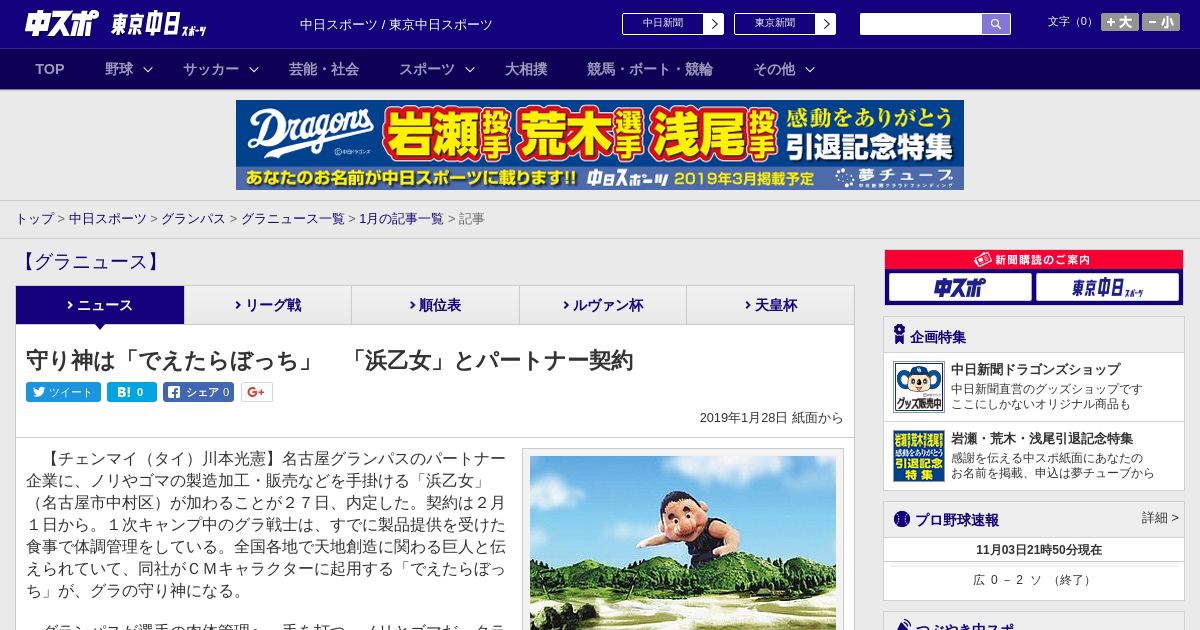The image size is (1200, 630).
Task: Open the 芸能・社会 menu item
Action: [324, 69]
